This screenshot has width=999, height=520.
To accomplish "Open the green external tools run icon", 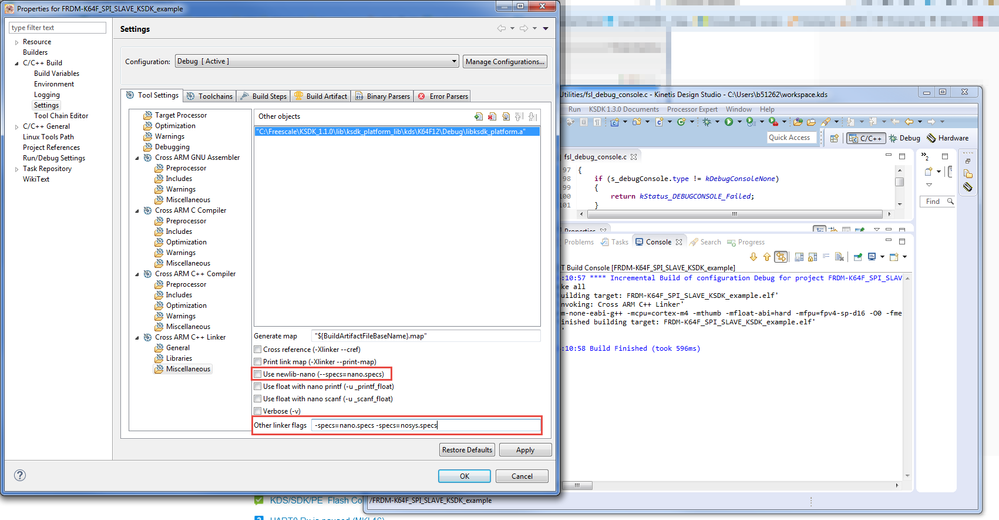I will click(x=772, y=122).
